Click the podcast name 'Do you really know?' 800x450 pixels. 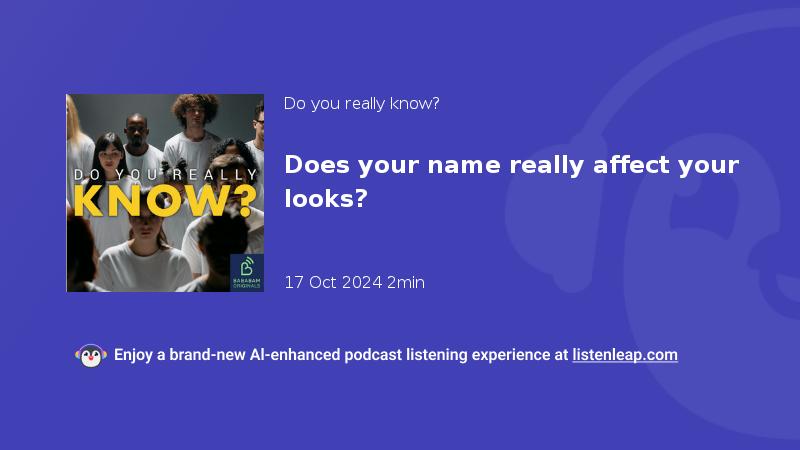[x=361, y=104]
